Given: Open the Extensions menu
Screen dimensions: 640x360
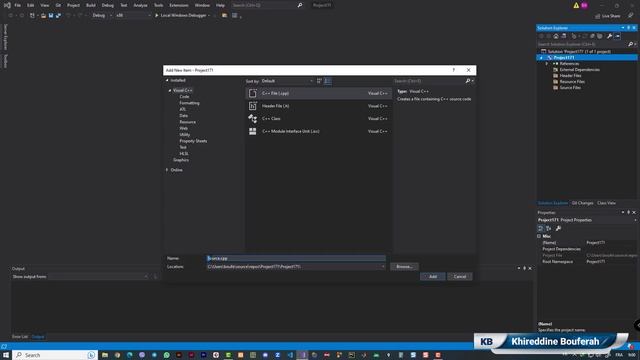Looking at the screenshot, I should [x=179, y=5].
